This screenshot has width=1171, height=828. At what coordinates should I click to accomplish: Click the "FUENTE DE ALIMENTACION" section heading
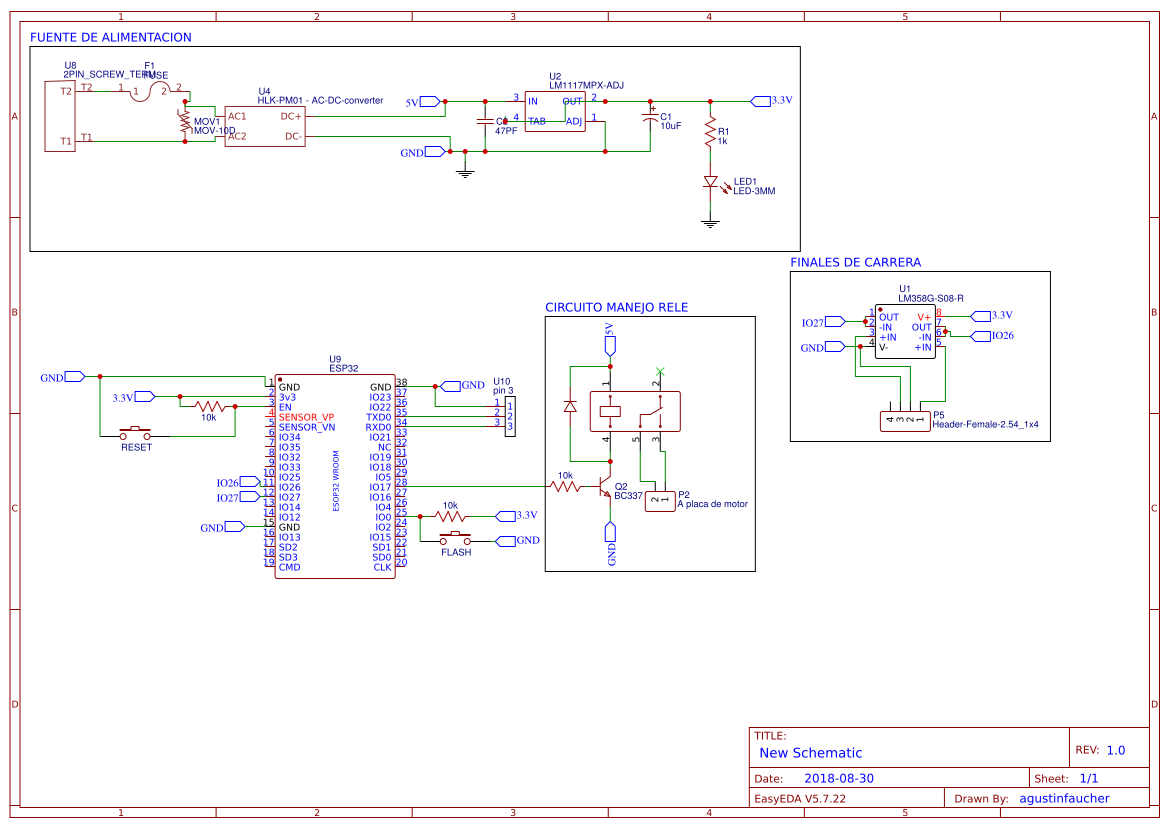(111, 38)
